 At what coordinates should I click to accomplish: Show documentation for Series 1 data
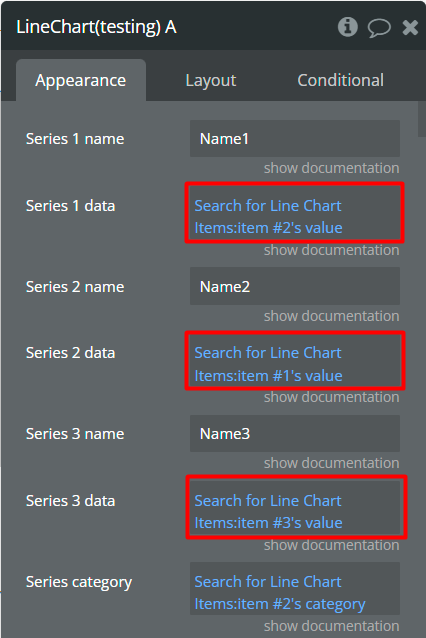(x=331, y=250)
